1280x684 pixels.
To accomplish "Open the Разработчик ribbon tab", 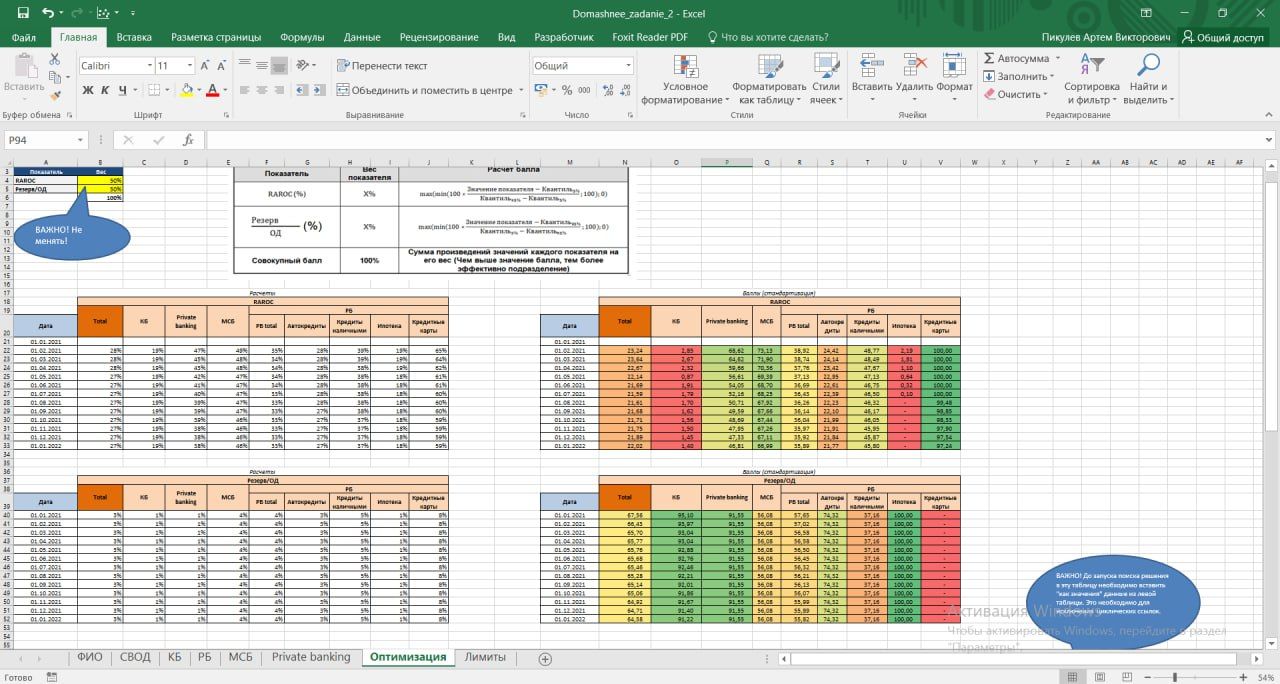I will 564,37.
